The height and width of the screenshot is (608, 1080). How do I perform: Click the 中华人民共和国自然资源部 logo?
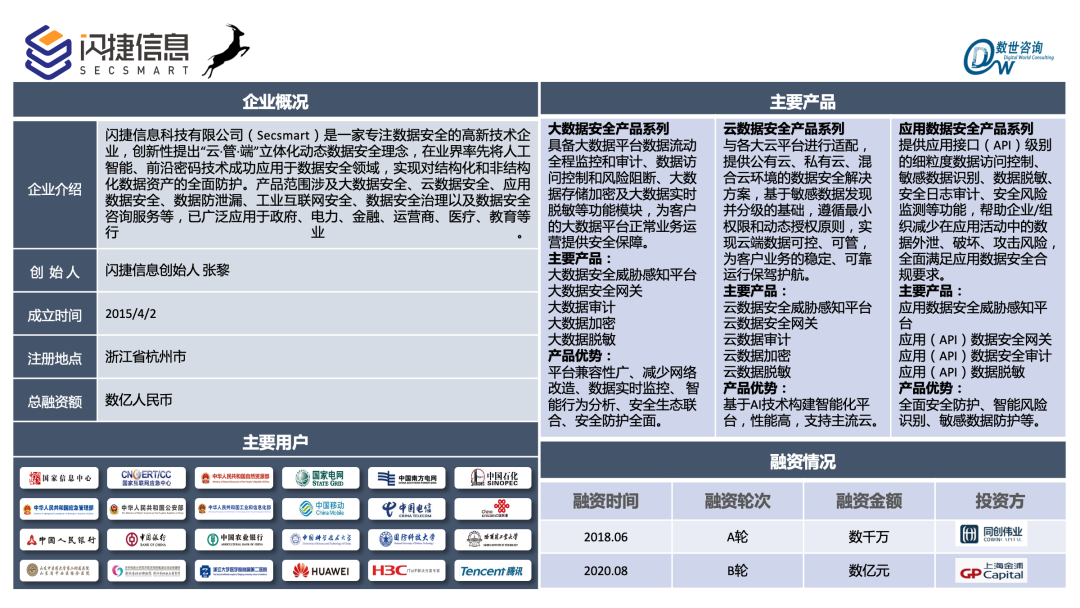coord(233,478)
